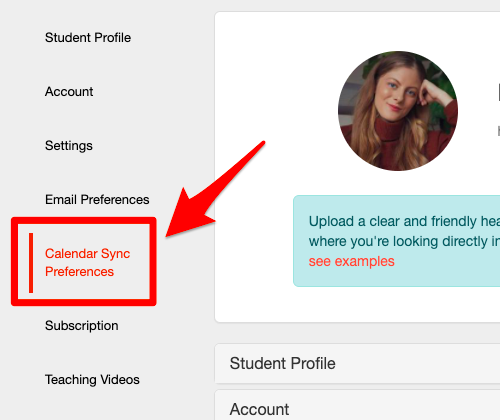This screenshot has width=500, height=420.
Task: Follow the red "see examples" link
Action: click(x=351, y=261)
